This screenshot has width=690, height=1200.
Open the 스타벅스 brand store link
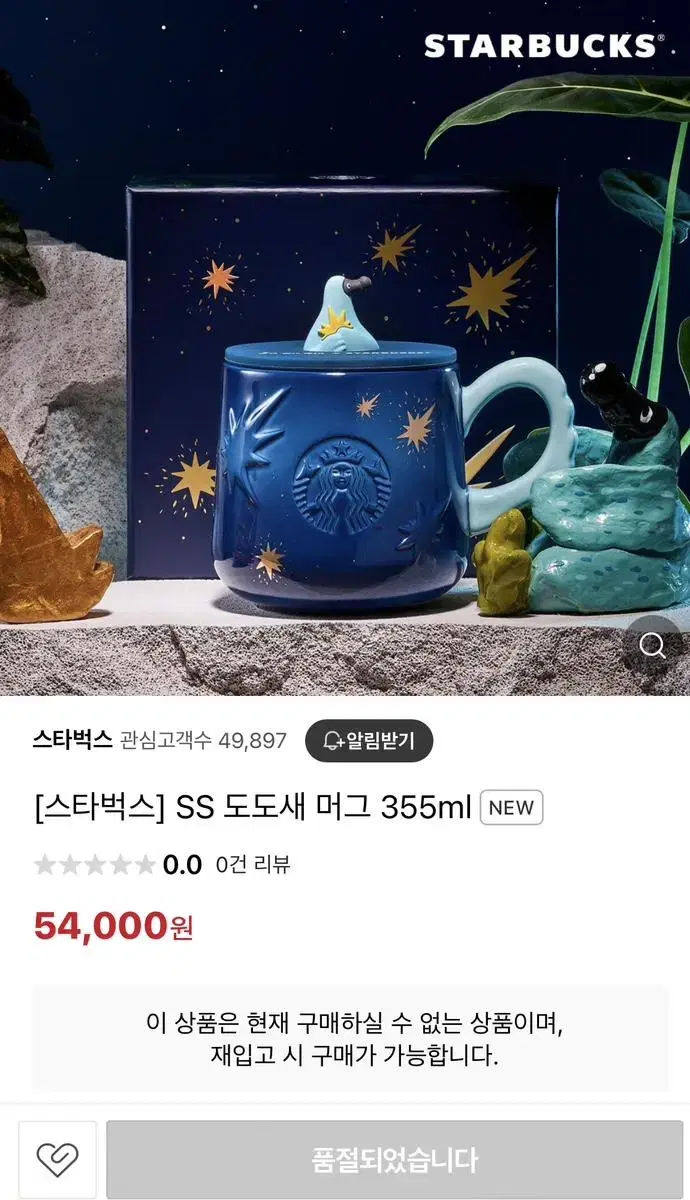(72, 740)
